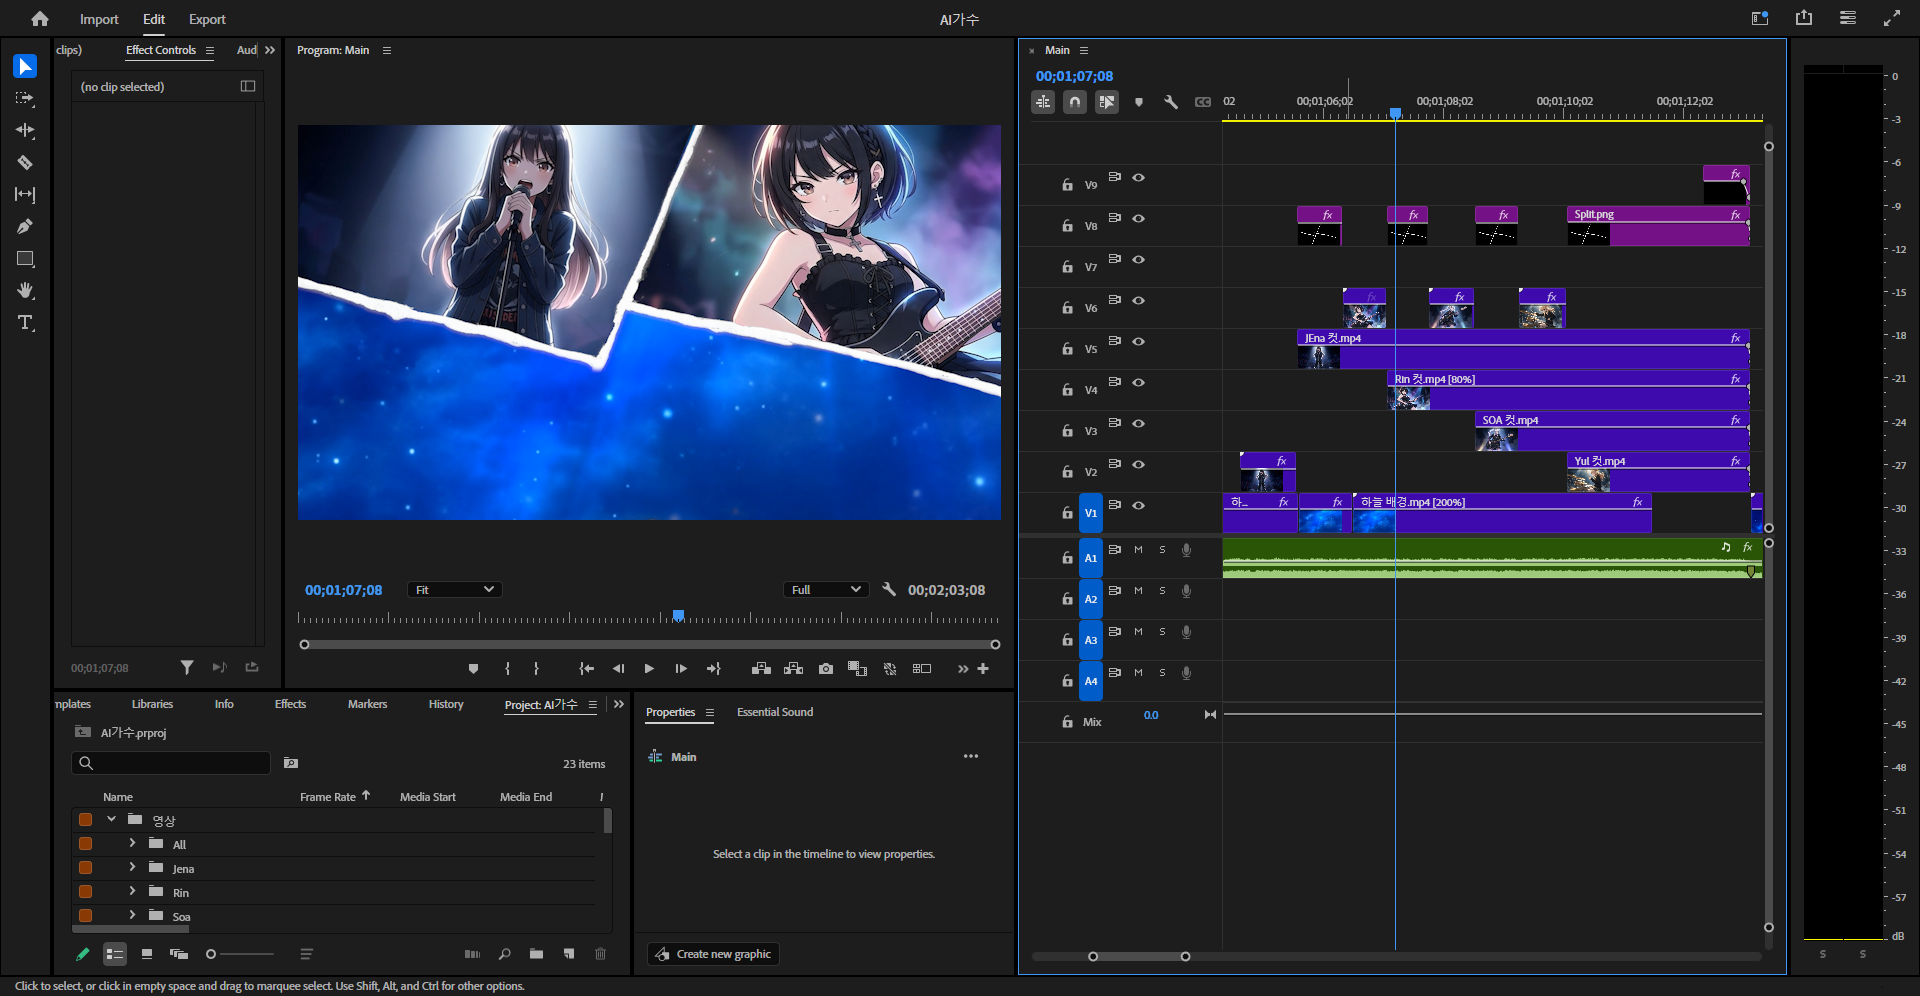Viewport: 1920px width, 996px height.
Task: Show more Program Monitor transport buttons
Action: click(x=963, y=669)
